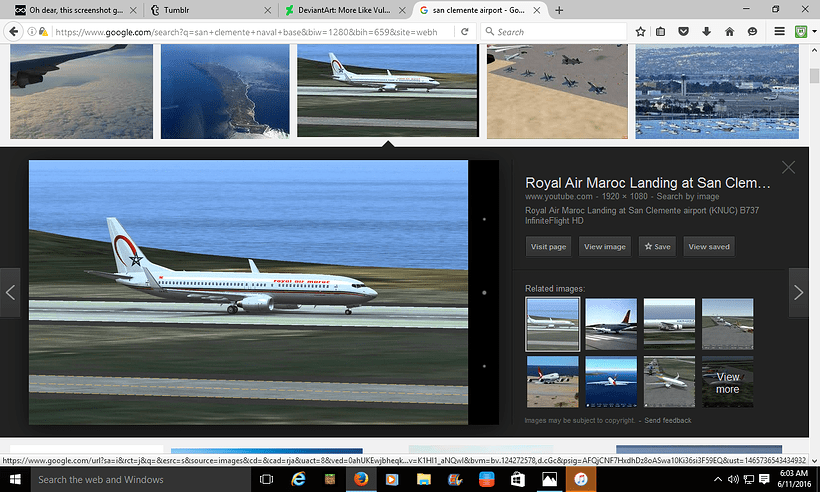820x492 pixels.
Task: Open site identity info icon in address bar
Action: (x=31, y=32)
